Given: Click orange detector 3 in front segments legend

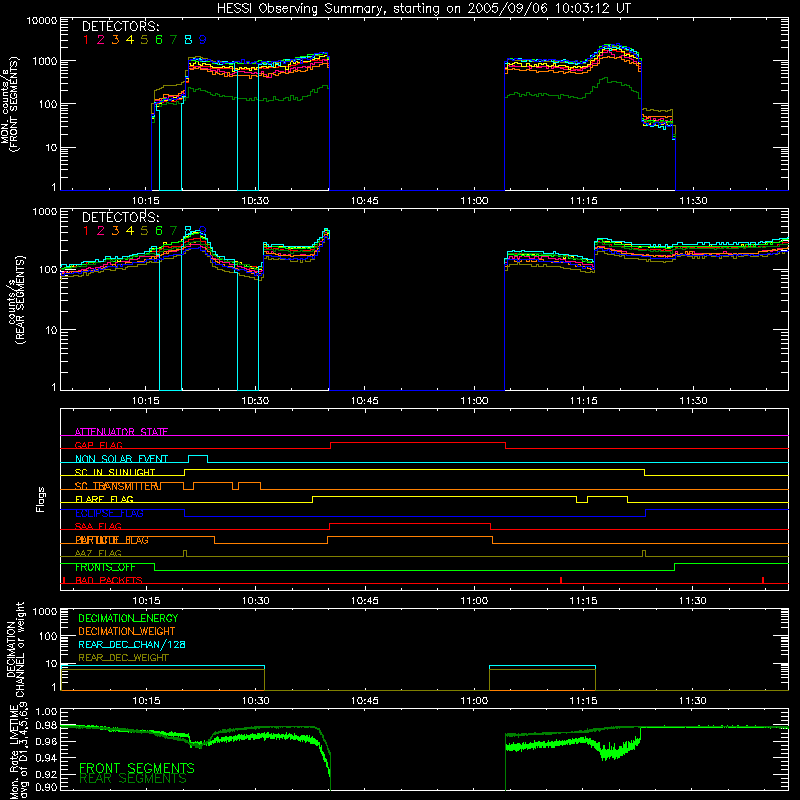Looking at the screenshot, I should 115,40.
